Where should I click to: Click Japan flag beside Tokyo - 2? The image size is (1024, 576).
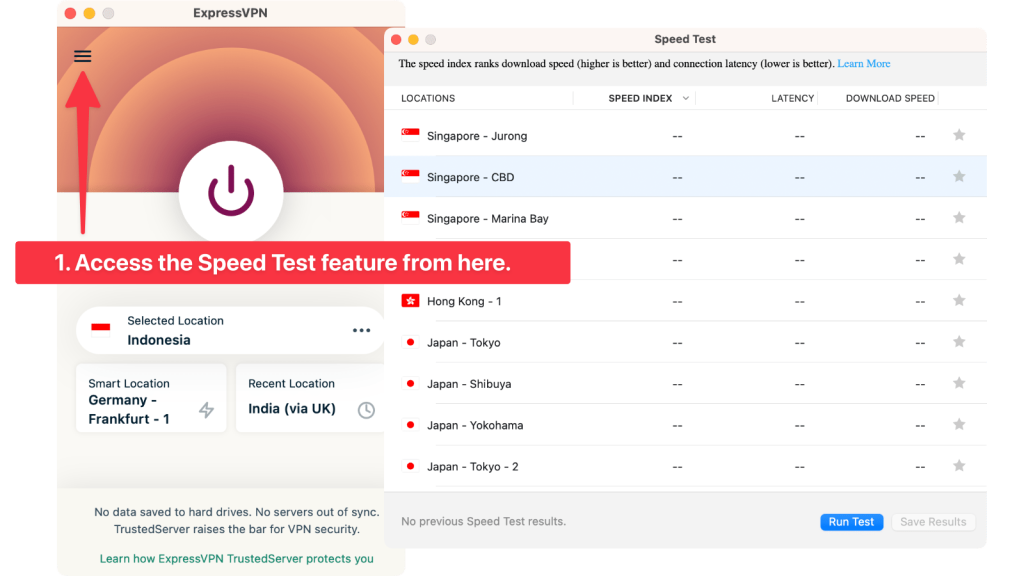click(x=410, y=466)
